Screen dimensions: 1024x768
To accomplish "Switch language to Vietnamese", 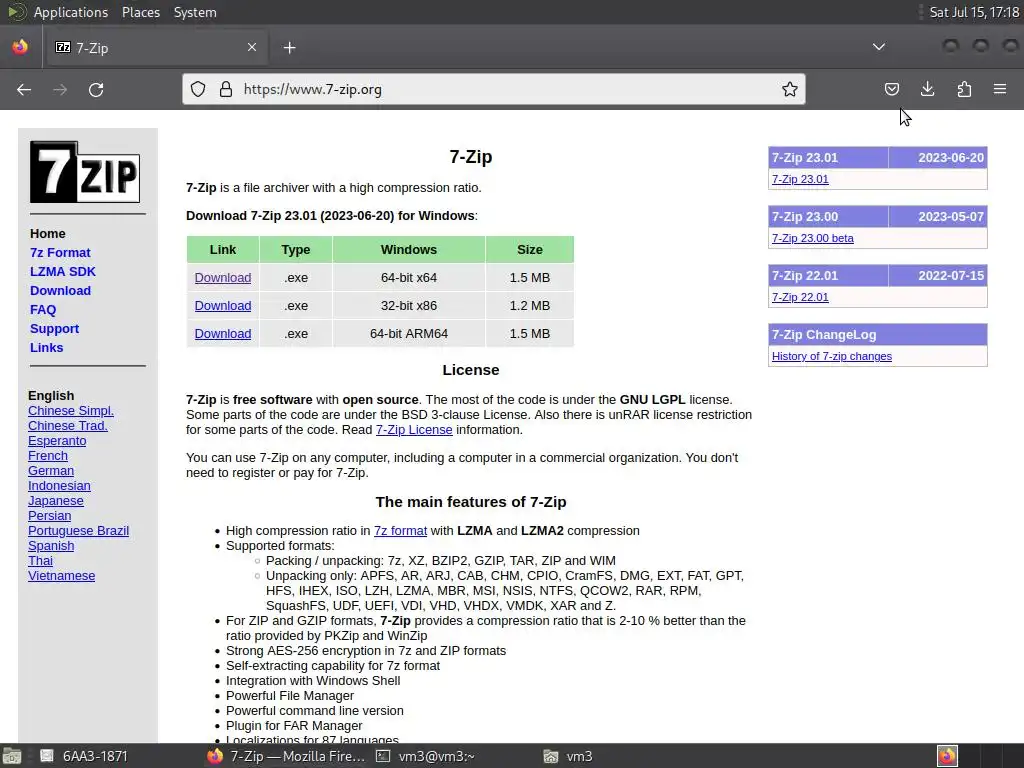I will [x=61, y=576].
